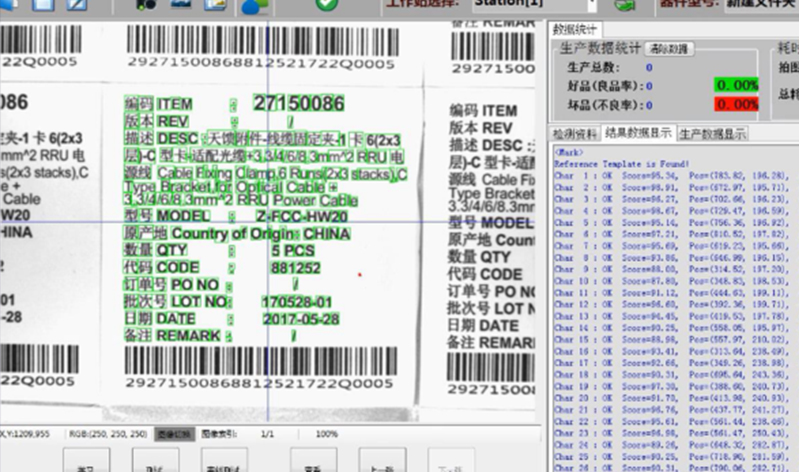Select the 'Char 25 : OK' result row

tap(672, 457)
